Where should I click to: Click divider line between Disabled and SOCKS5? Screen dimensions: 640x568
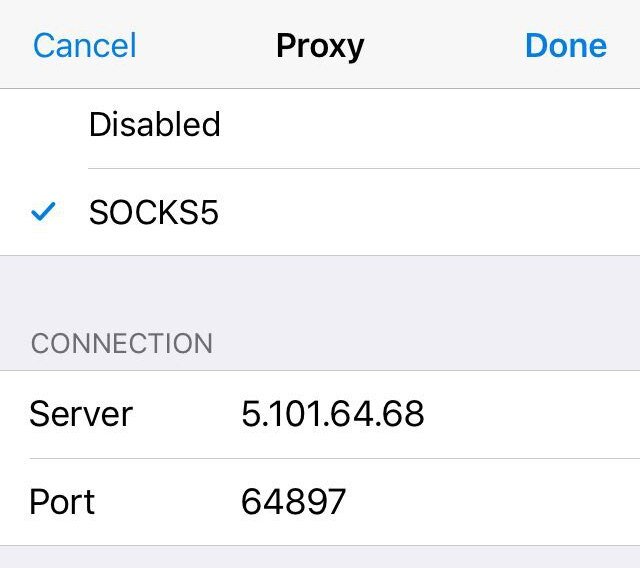tap(364, 168)
